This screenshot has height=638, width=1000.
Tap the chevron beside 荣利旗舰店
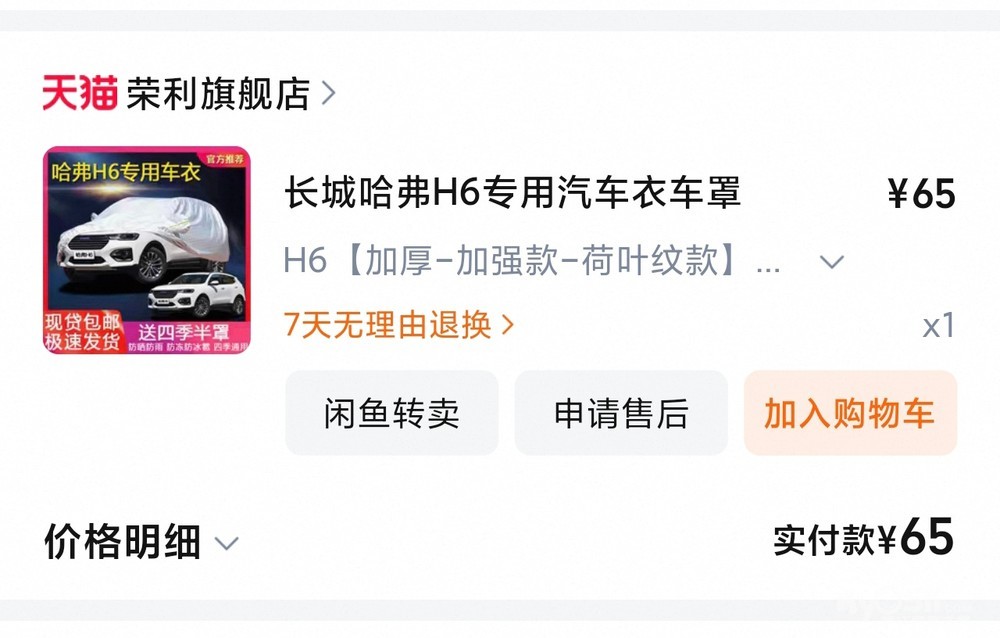(x=328, y=94)
